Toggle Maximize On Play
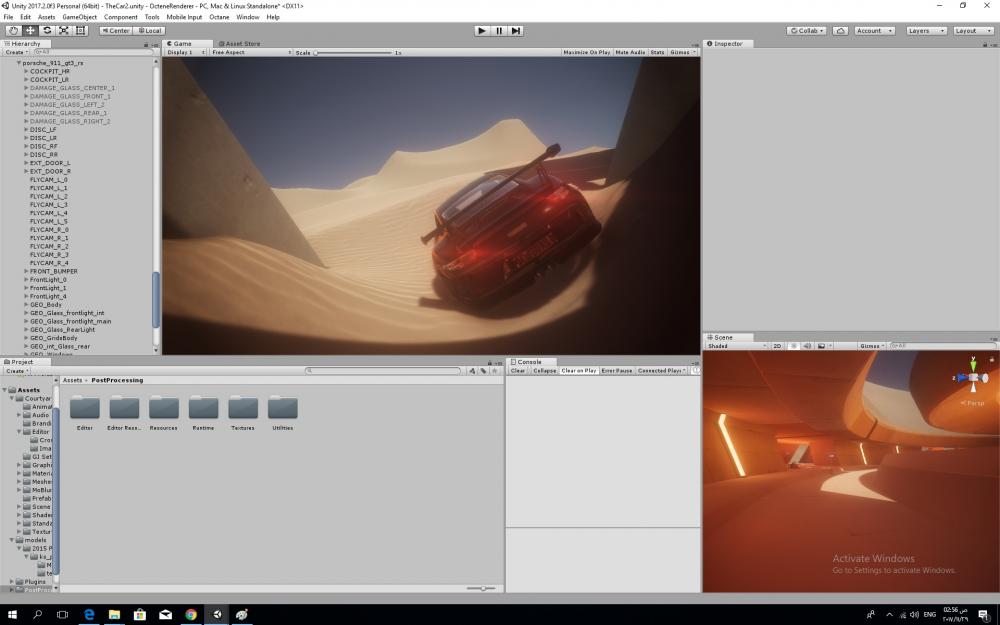Screen dimensions: 1000x625 tap(587, 52)
